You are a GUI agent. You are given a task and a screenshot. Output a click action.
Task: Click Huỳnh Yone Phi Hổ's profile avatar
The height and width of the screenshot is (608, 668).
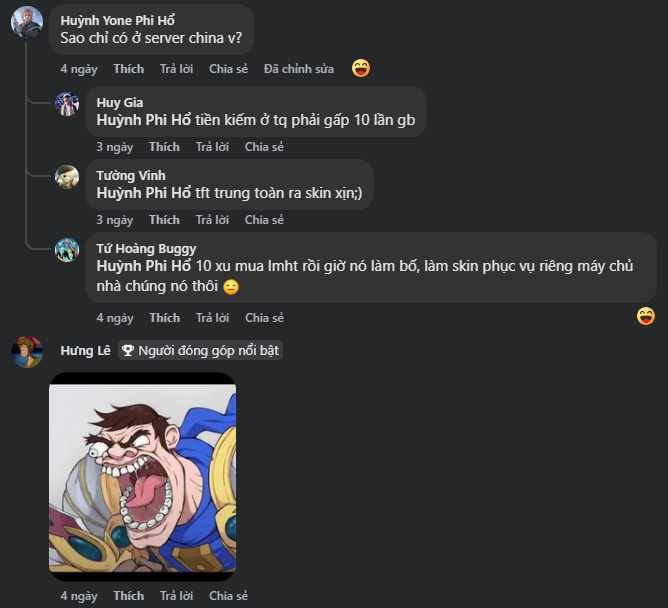[x=27, y=21]
